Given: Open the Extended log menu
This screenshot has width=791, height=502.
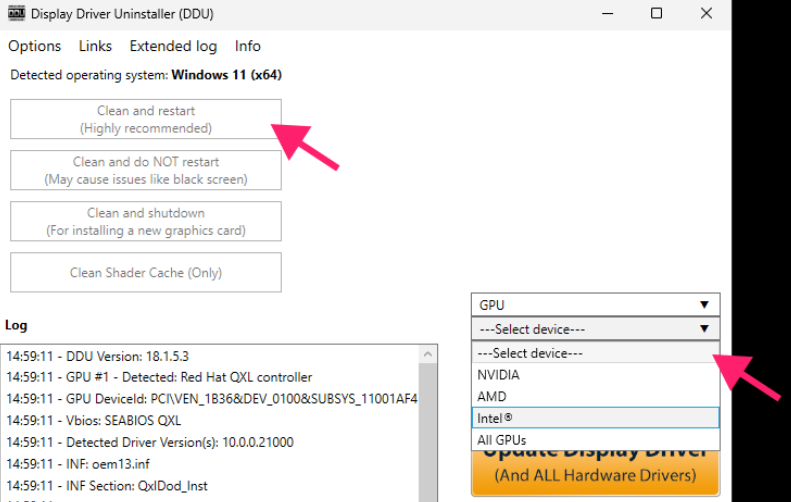Looking at the screenshot, I should (173, 46).
